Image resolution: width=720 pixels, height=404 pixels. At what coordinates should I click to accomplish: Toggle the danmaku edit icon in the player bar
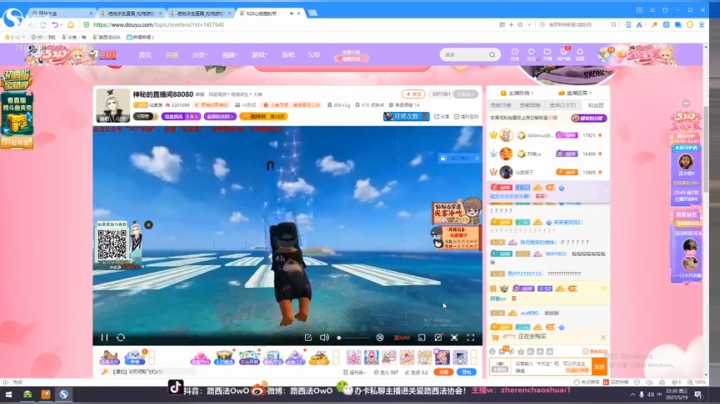point(308,337)
